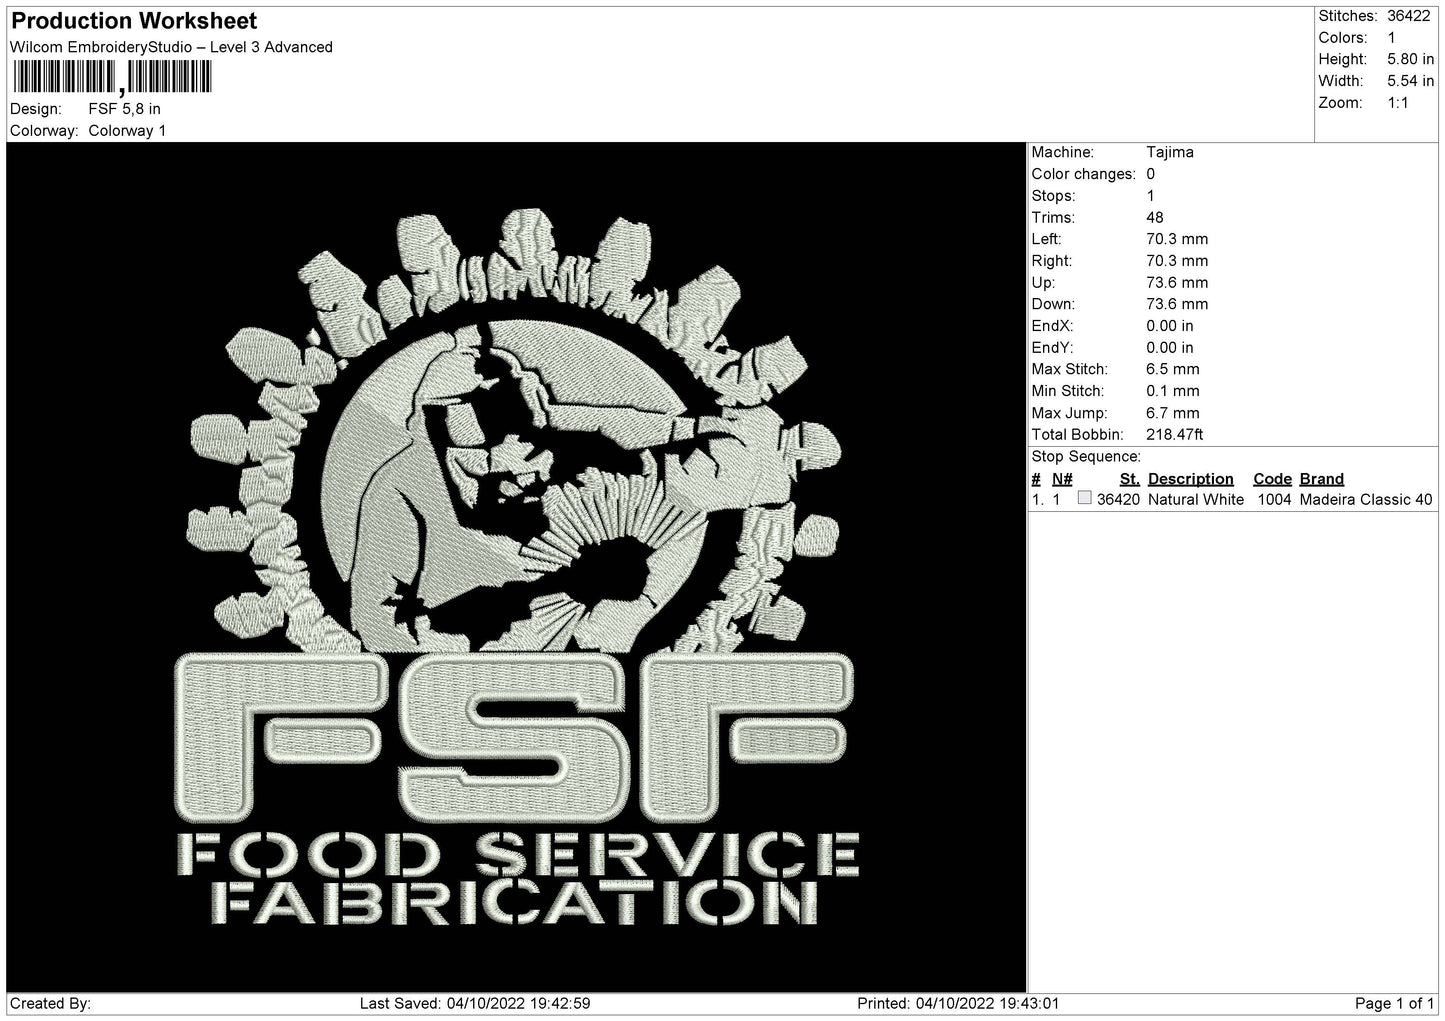Click the Color changes value 0

(1151, 174)
